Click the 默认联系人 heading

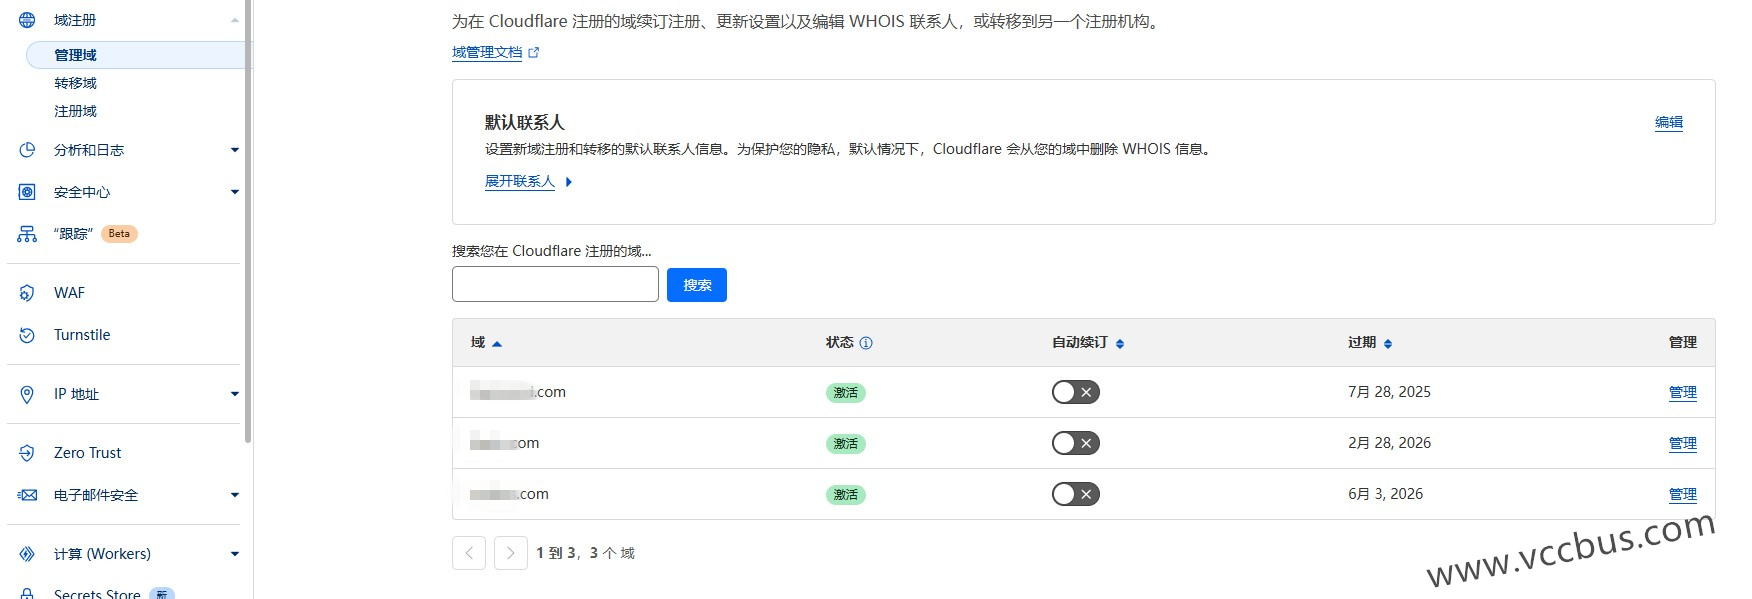(525, 122)
